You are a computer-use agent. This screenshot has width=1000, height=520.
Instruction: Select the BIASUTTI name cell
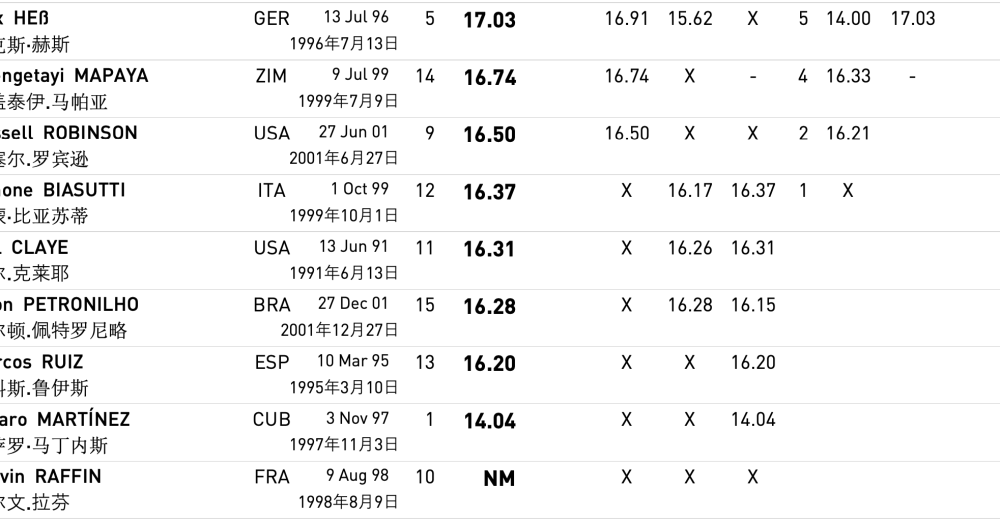[83, 190]
